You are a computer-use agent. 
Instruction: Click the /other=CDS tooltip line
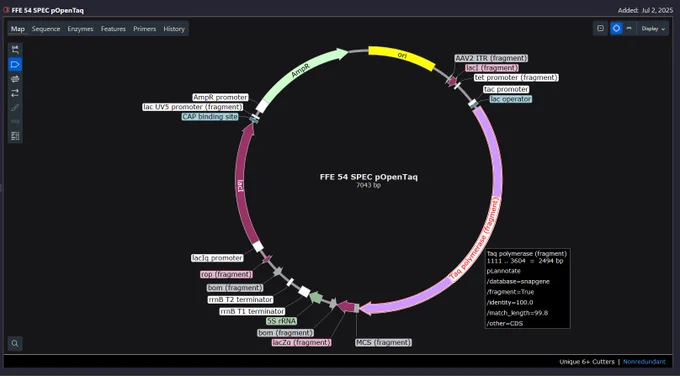coord(505,324)
